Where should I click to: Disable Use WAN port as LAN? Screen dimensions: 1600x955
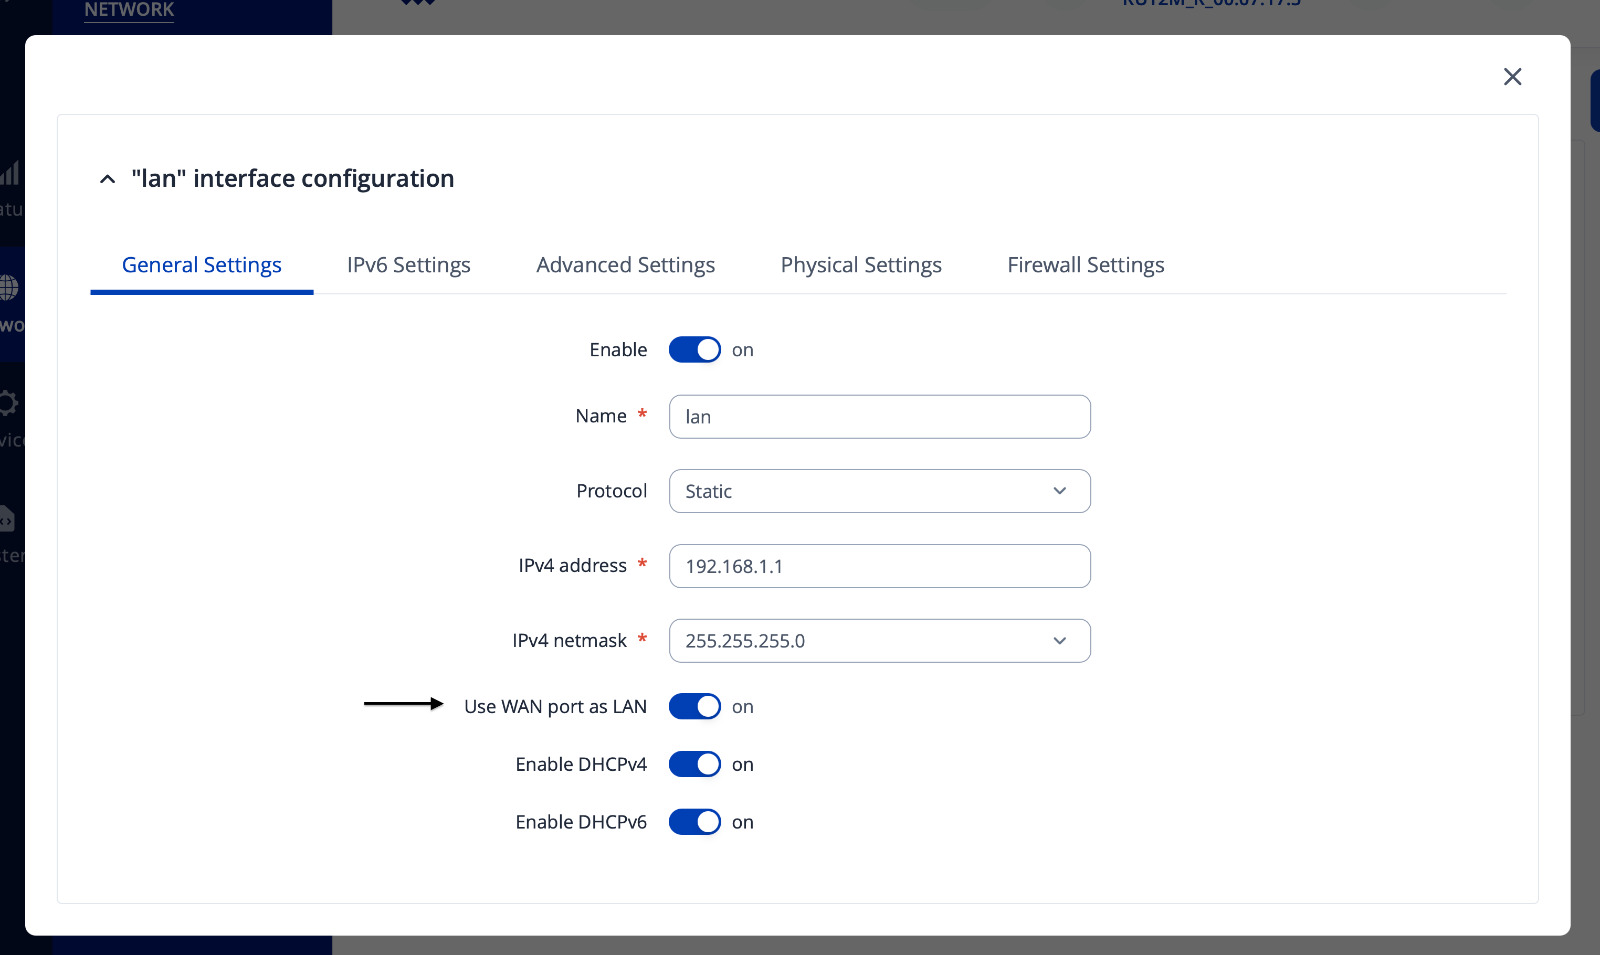click(x=694, y=706)
